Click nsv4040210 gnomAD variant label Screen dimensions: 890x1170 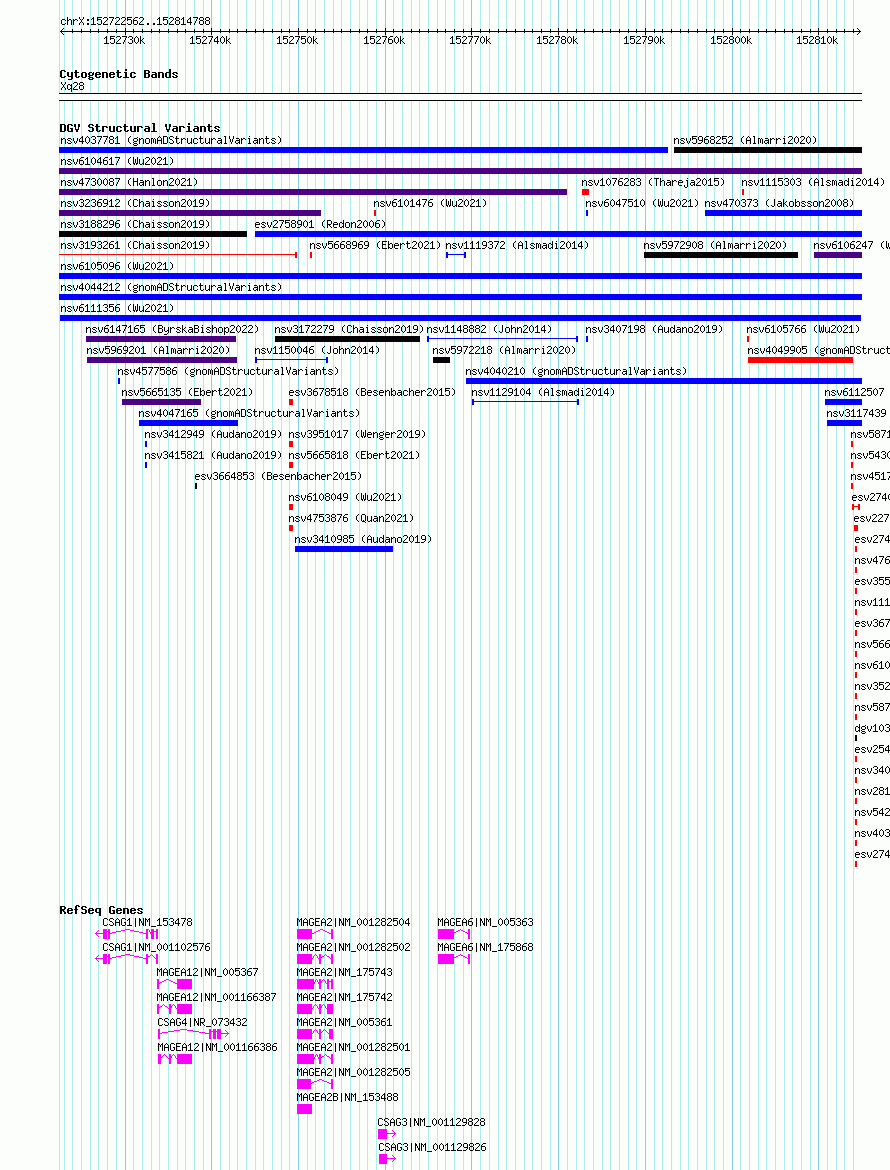(x=576, y=371)
